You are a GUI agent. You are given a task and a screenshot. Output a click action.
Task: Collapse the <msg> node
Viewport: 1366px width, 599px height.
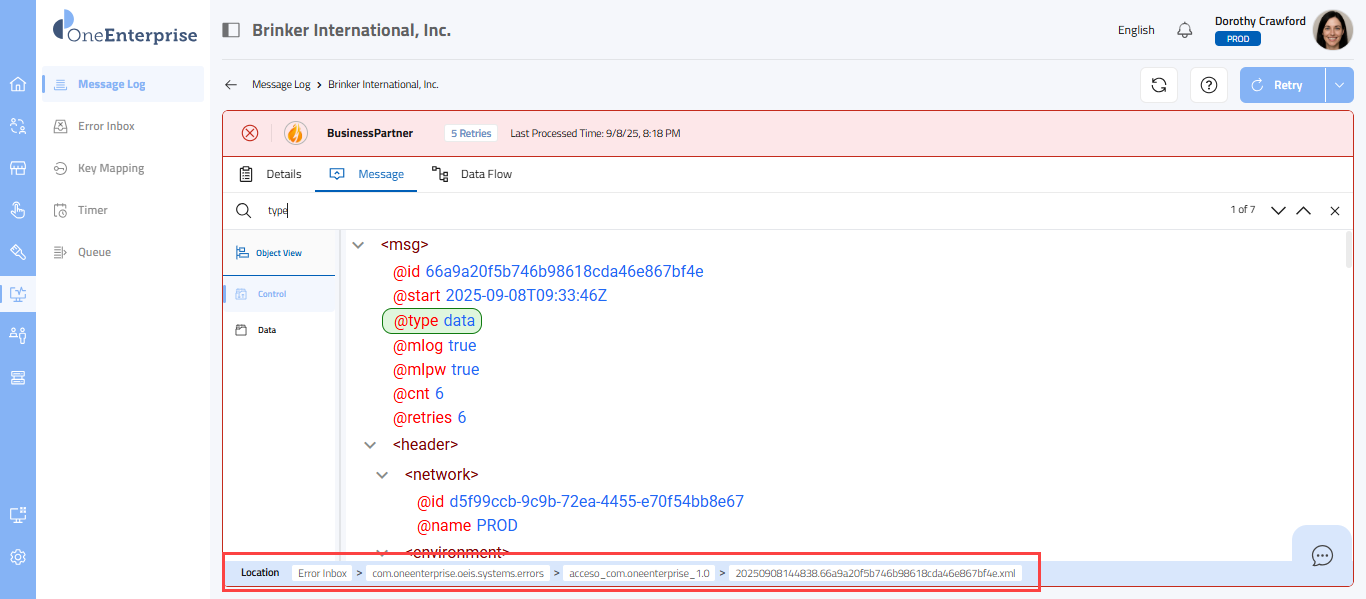point(358,244)
